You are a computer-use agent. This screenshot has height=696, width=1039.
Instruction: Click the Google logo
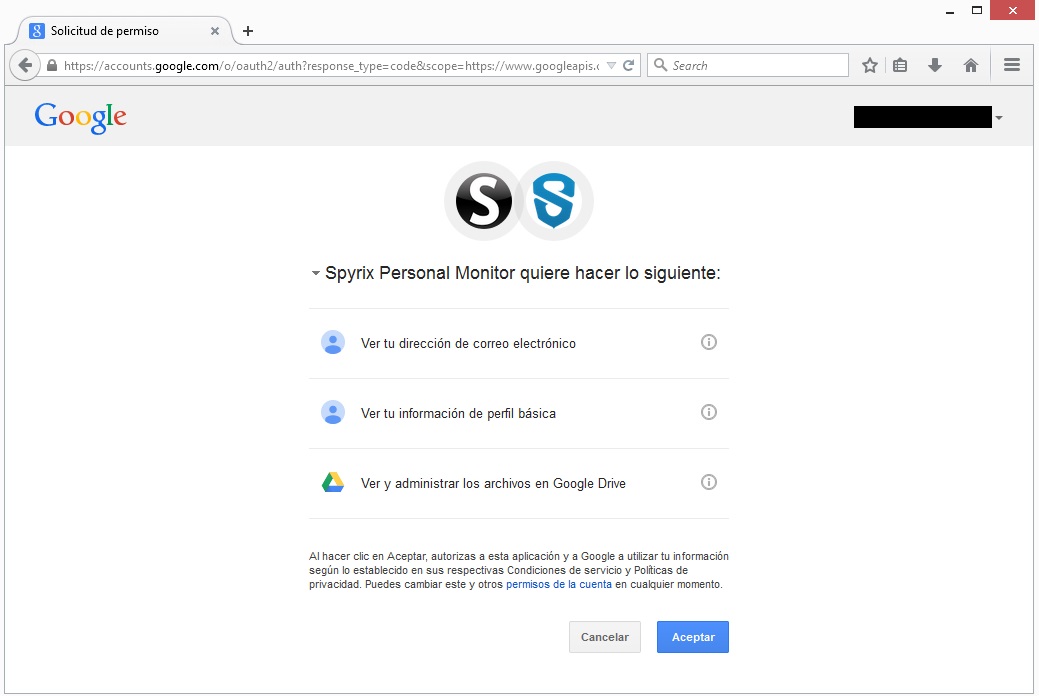coord(80,117)
